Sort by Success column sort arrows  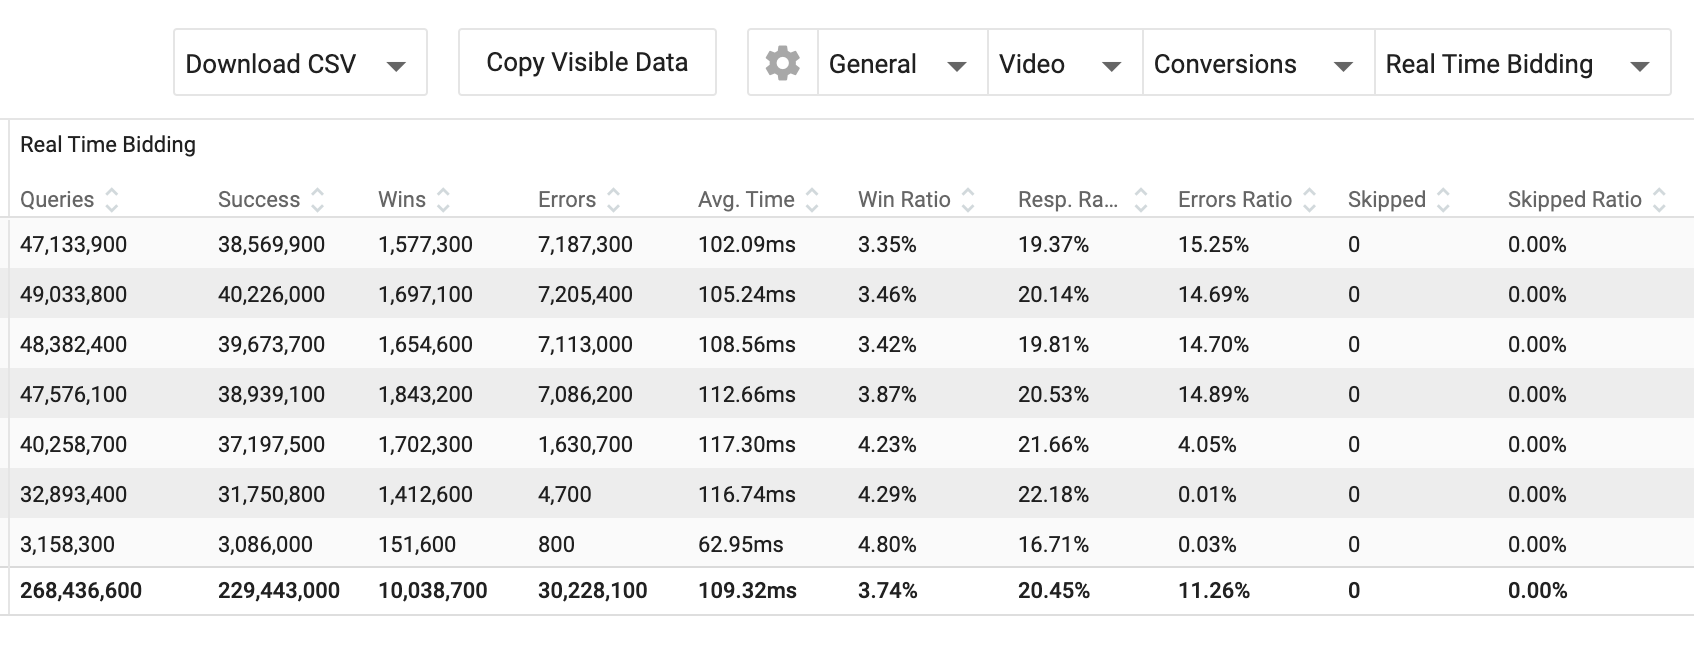click(x=318, y=200)
